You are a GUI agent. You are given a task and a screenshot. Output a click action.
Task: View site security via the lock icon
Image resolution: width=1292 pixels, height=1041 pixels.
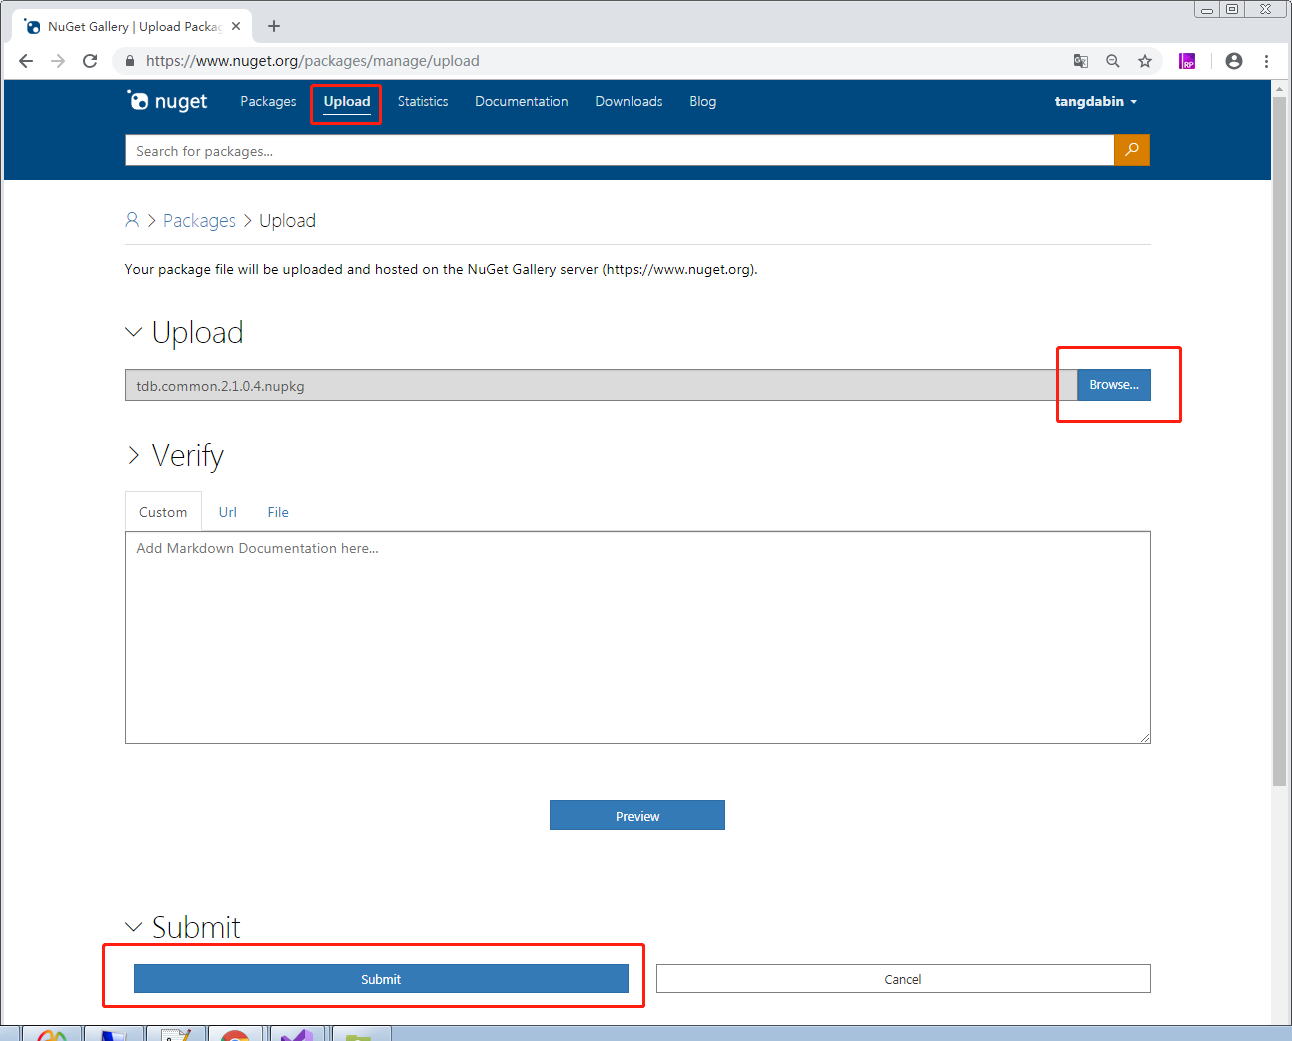[x=130, y=61]
